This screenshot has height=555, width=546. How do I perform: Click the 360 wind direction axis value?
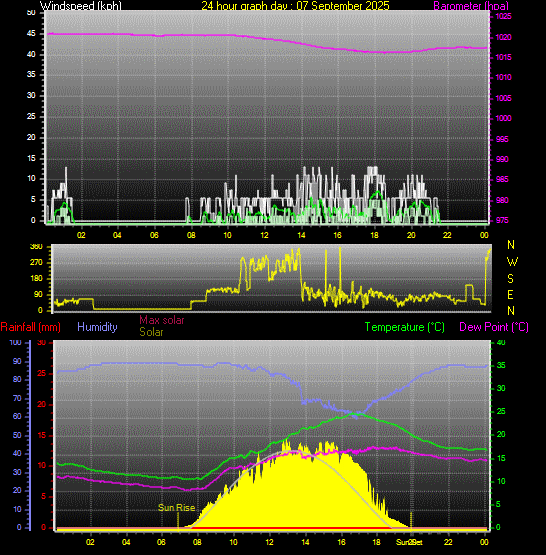click(36, 246)
